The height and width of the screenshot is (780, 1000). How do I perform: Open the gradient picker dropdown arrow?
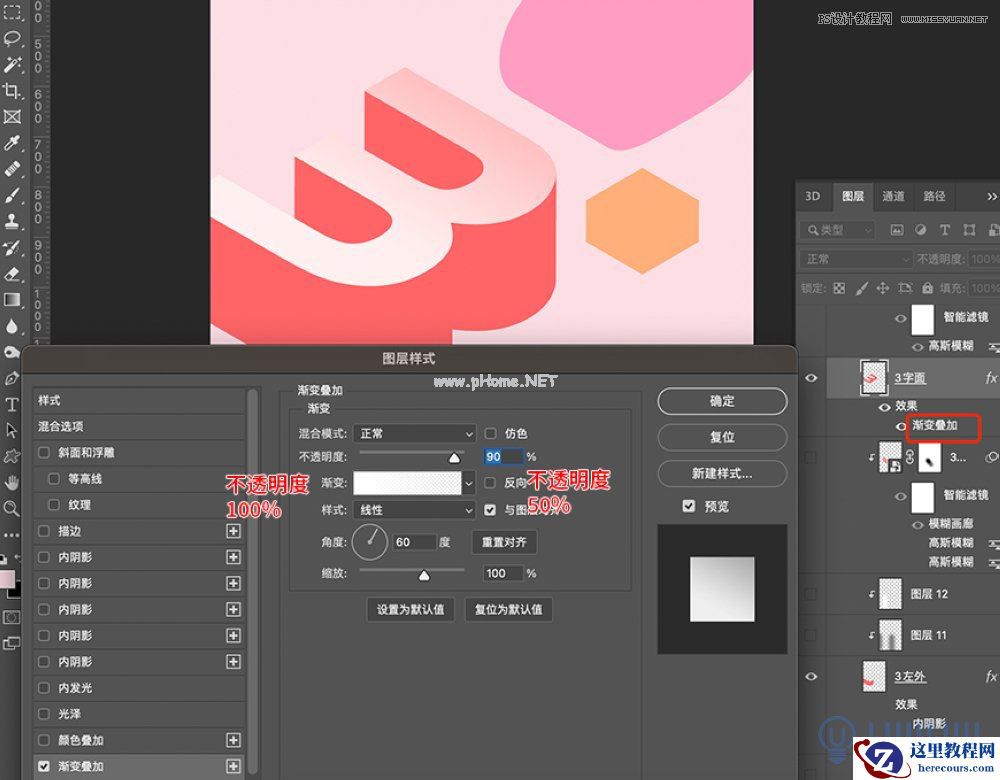click(x=469, y=483)
